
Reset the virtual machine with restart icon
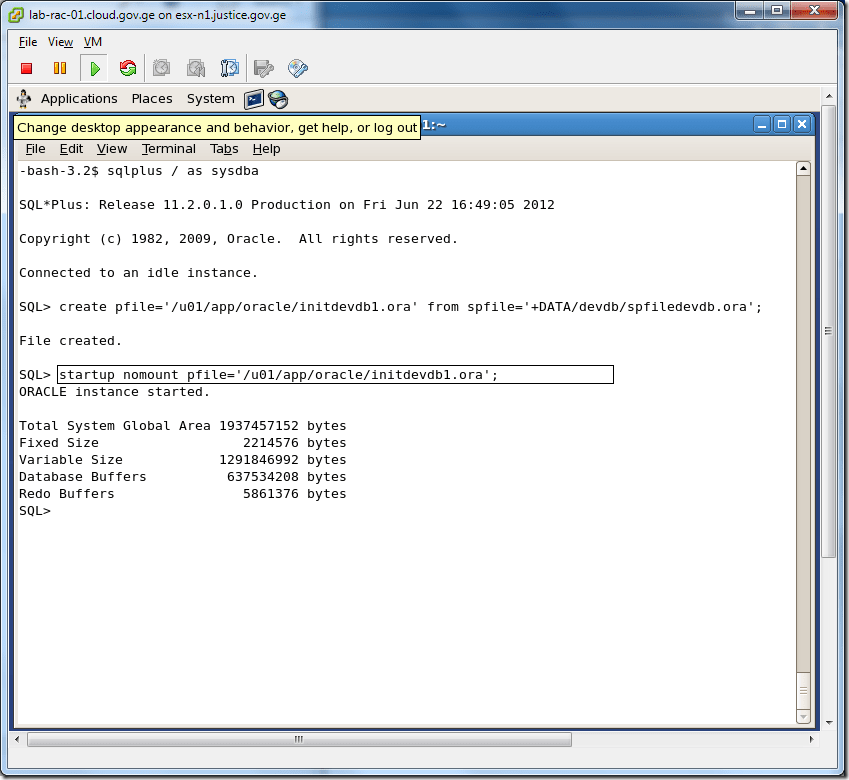click(x=127, y=69)
